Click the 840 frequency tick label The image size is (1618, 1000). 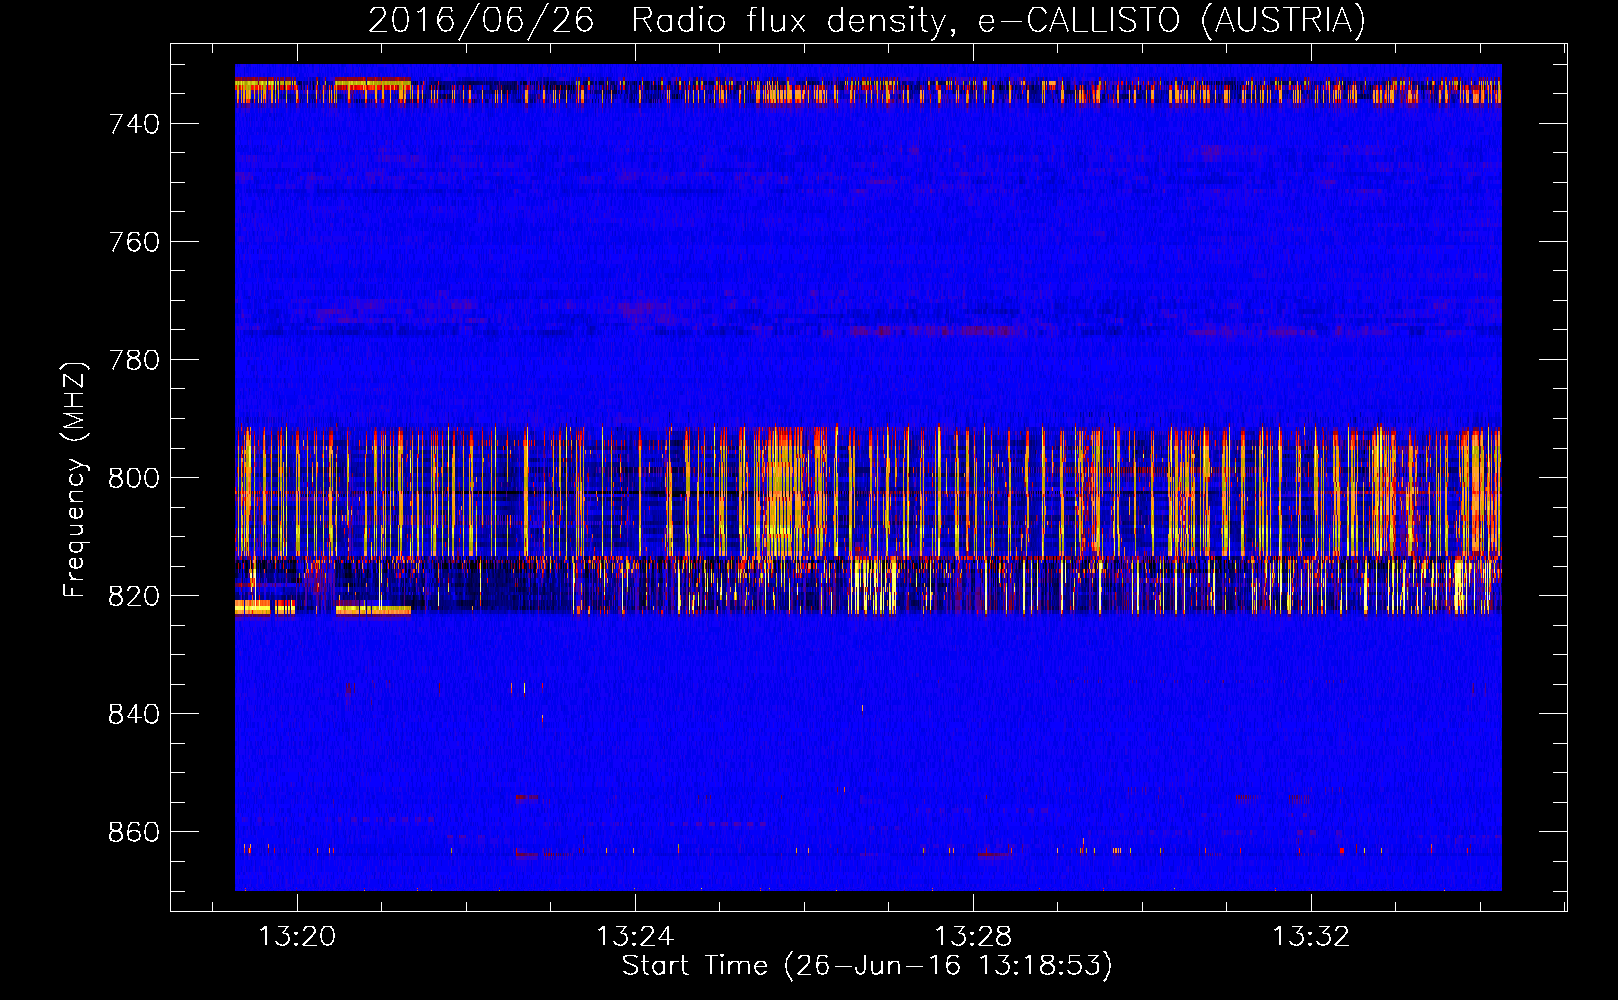click(134, 714)
